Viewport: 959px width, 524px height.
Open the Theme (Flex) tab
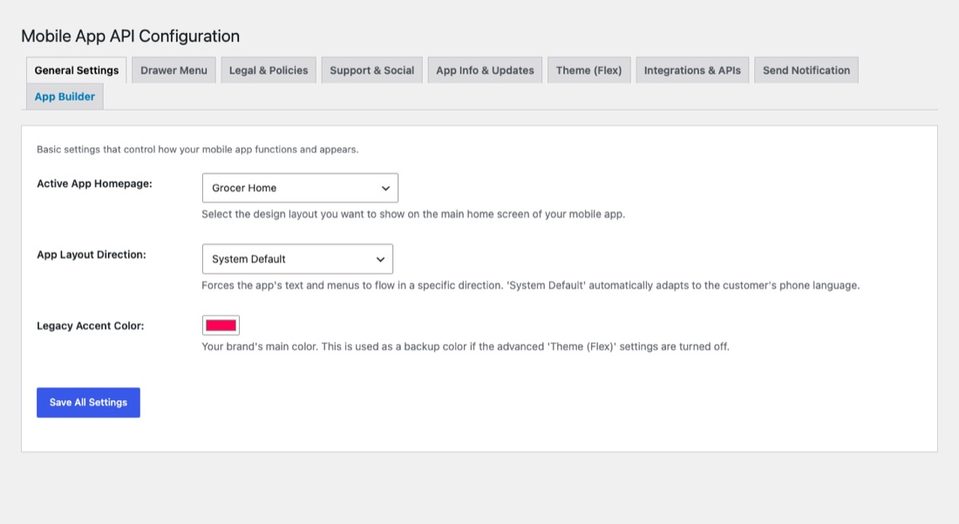point(589,70)
